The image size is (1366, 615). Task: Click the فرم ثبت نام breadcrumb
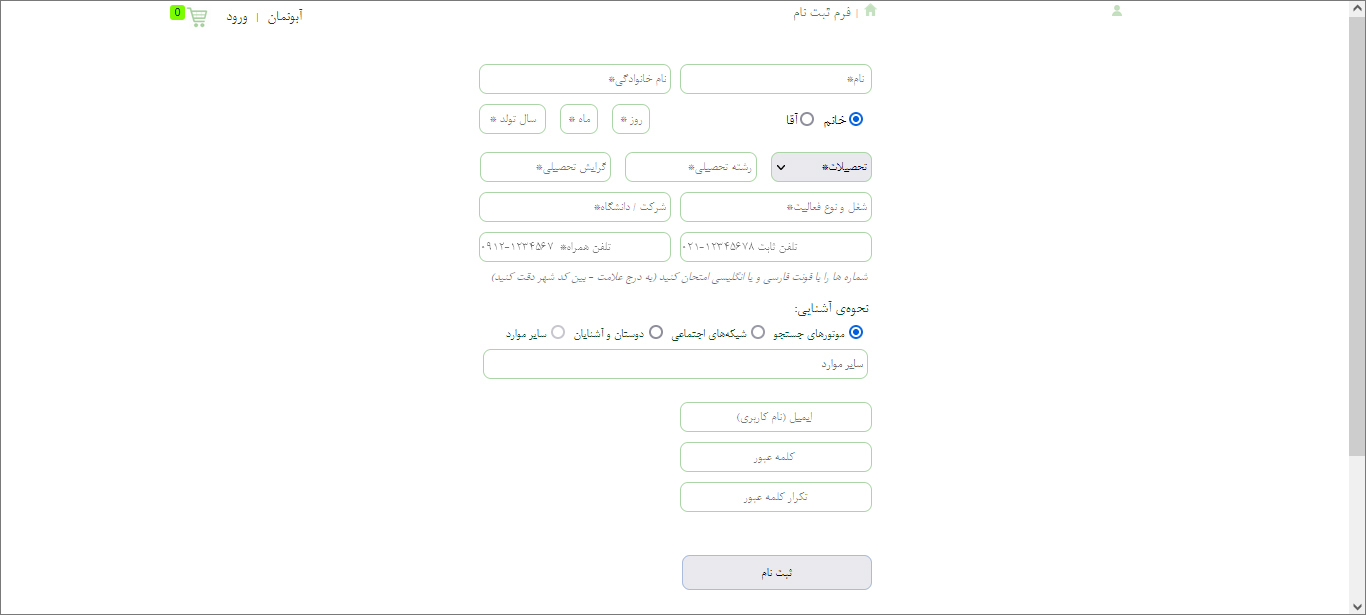821,13
